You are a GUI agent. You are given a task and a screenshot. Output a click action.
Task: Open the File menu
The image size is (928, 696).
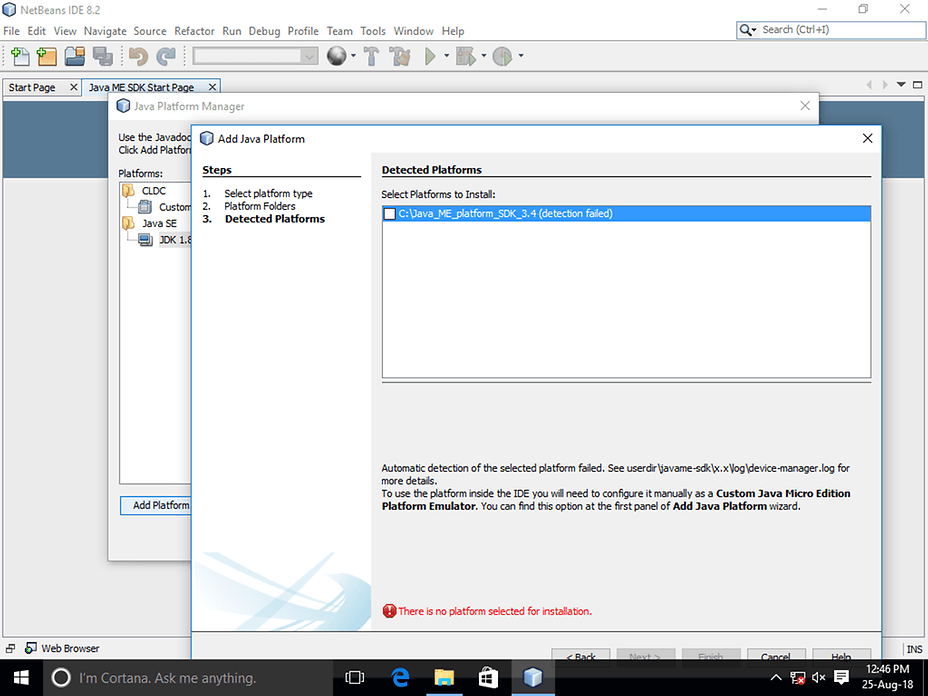click(x=11, y=31)
